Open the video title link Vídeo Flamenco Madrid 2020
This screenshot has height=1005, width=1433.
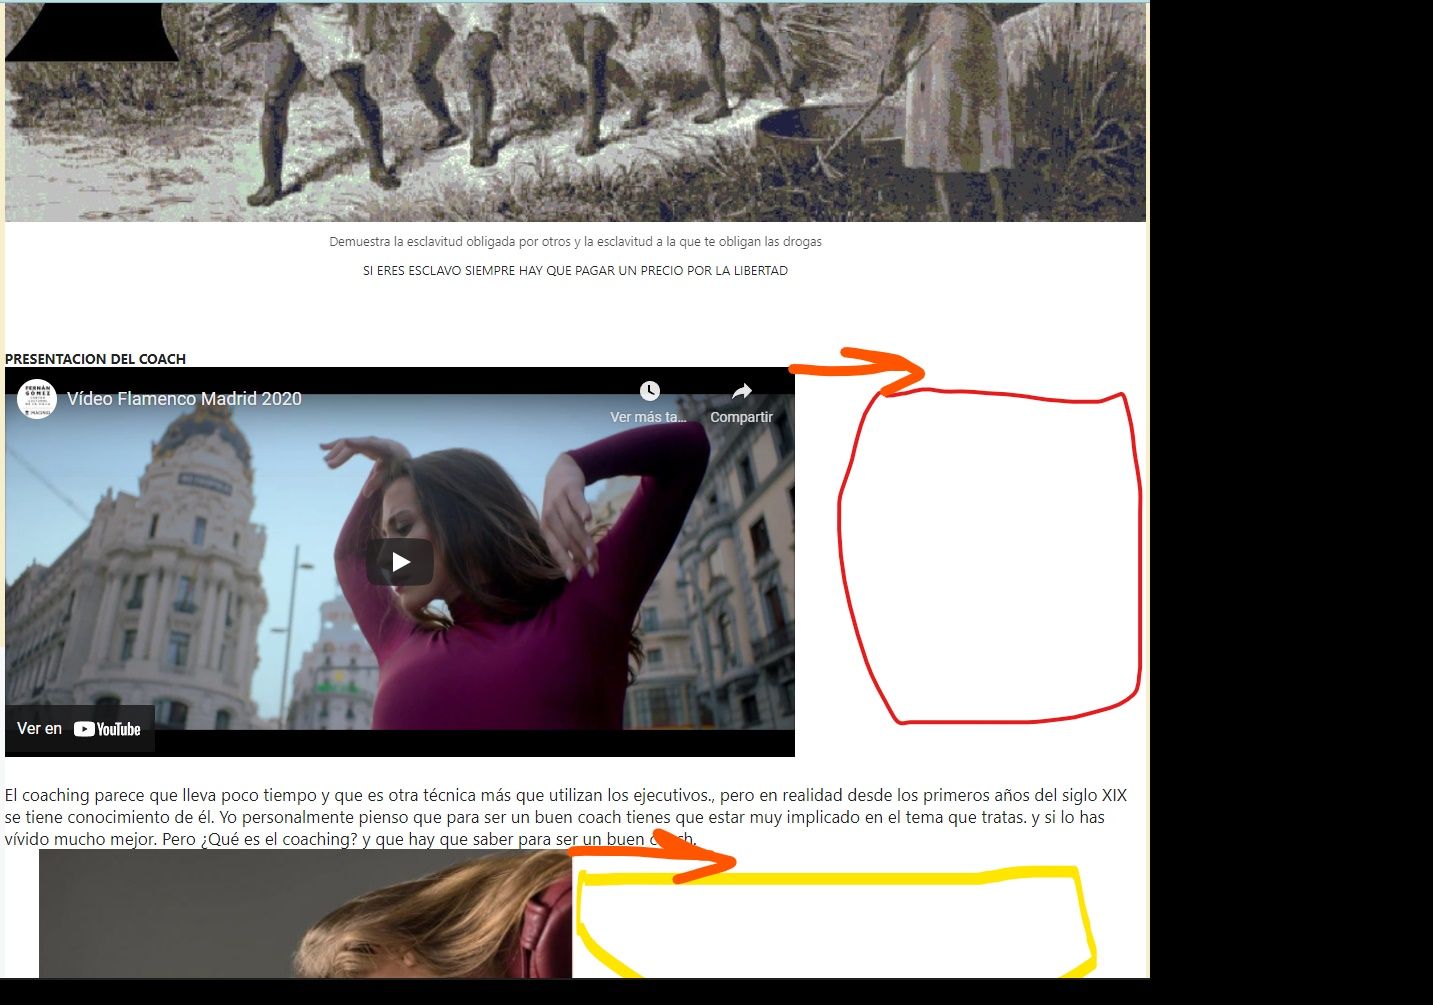click(x=184, y=399)
